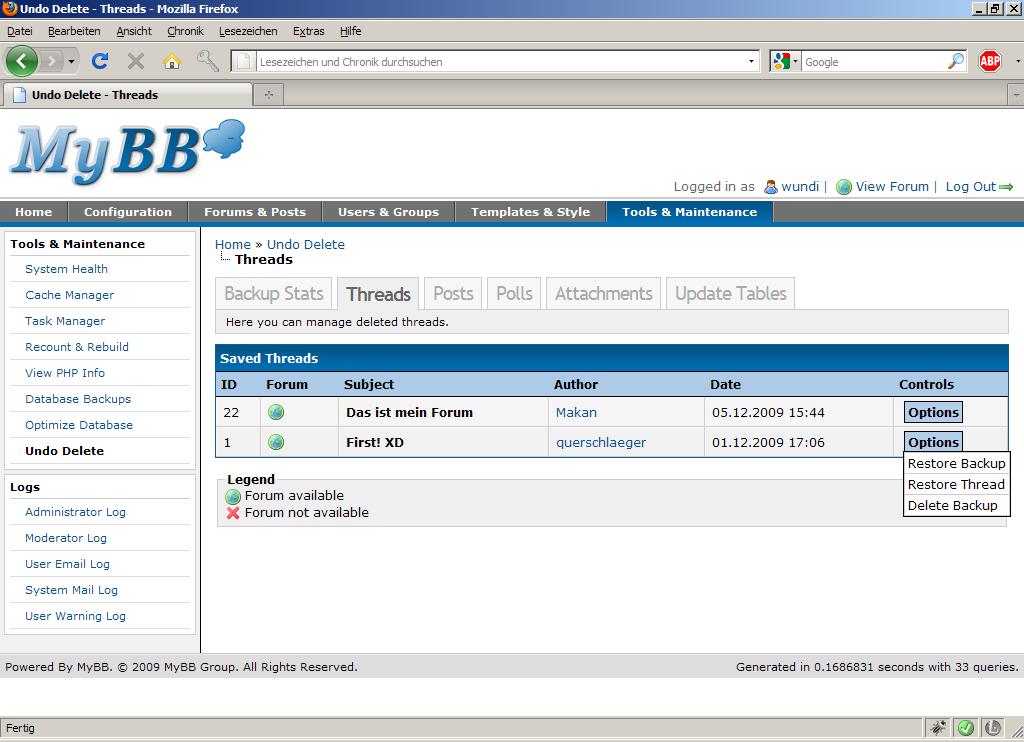Open the Extras menu

coord(308,31)
